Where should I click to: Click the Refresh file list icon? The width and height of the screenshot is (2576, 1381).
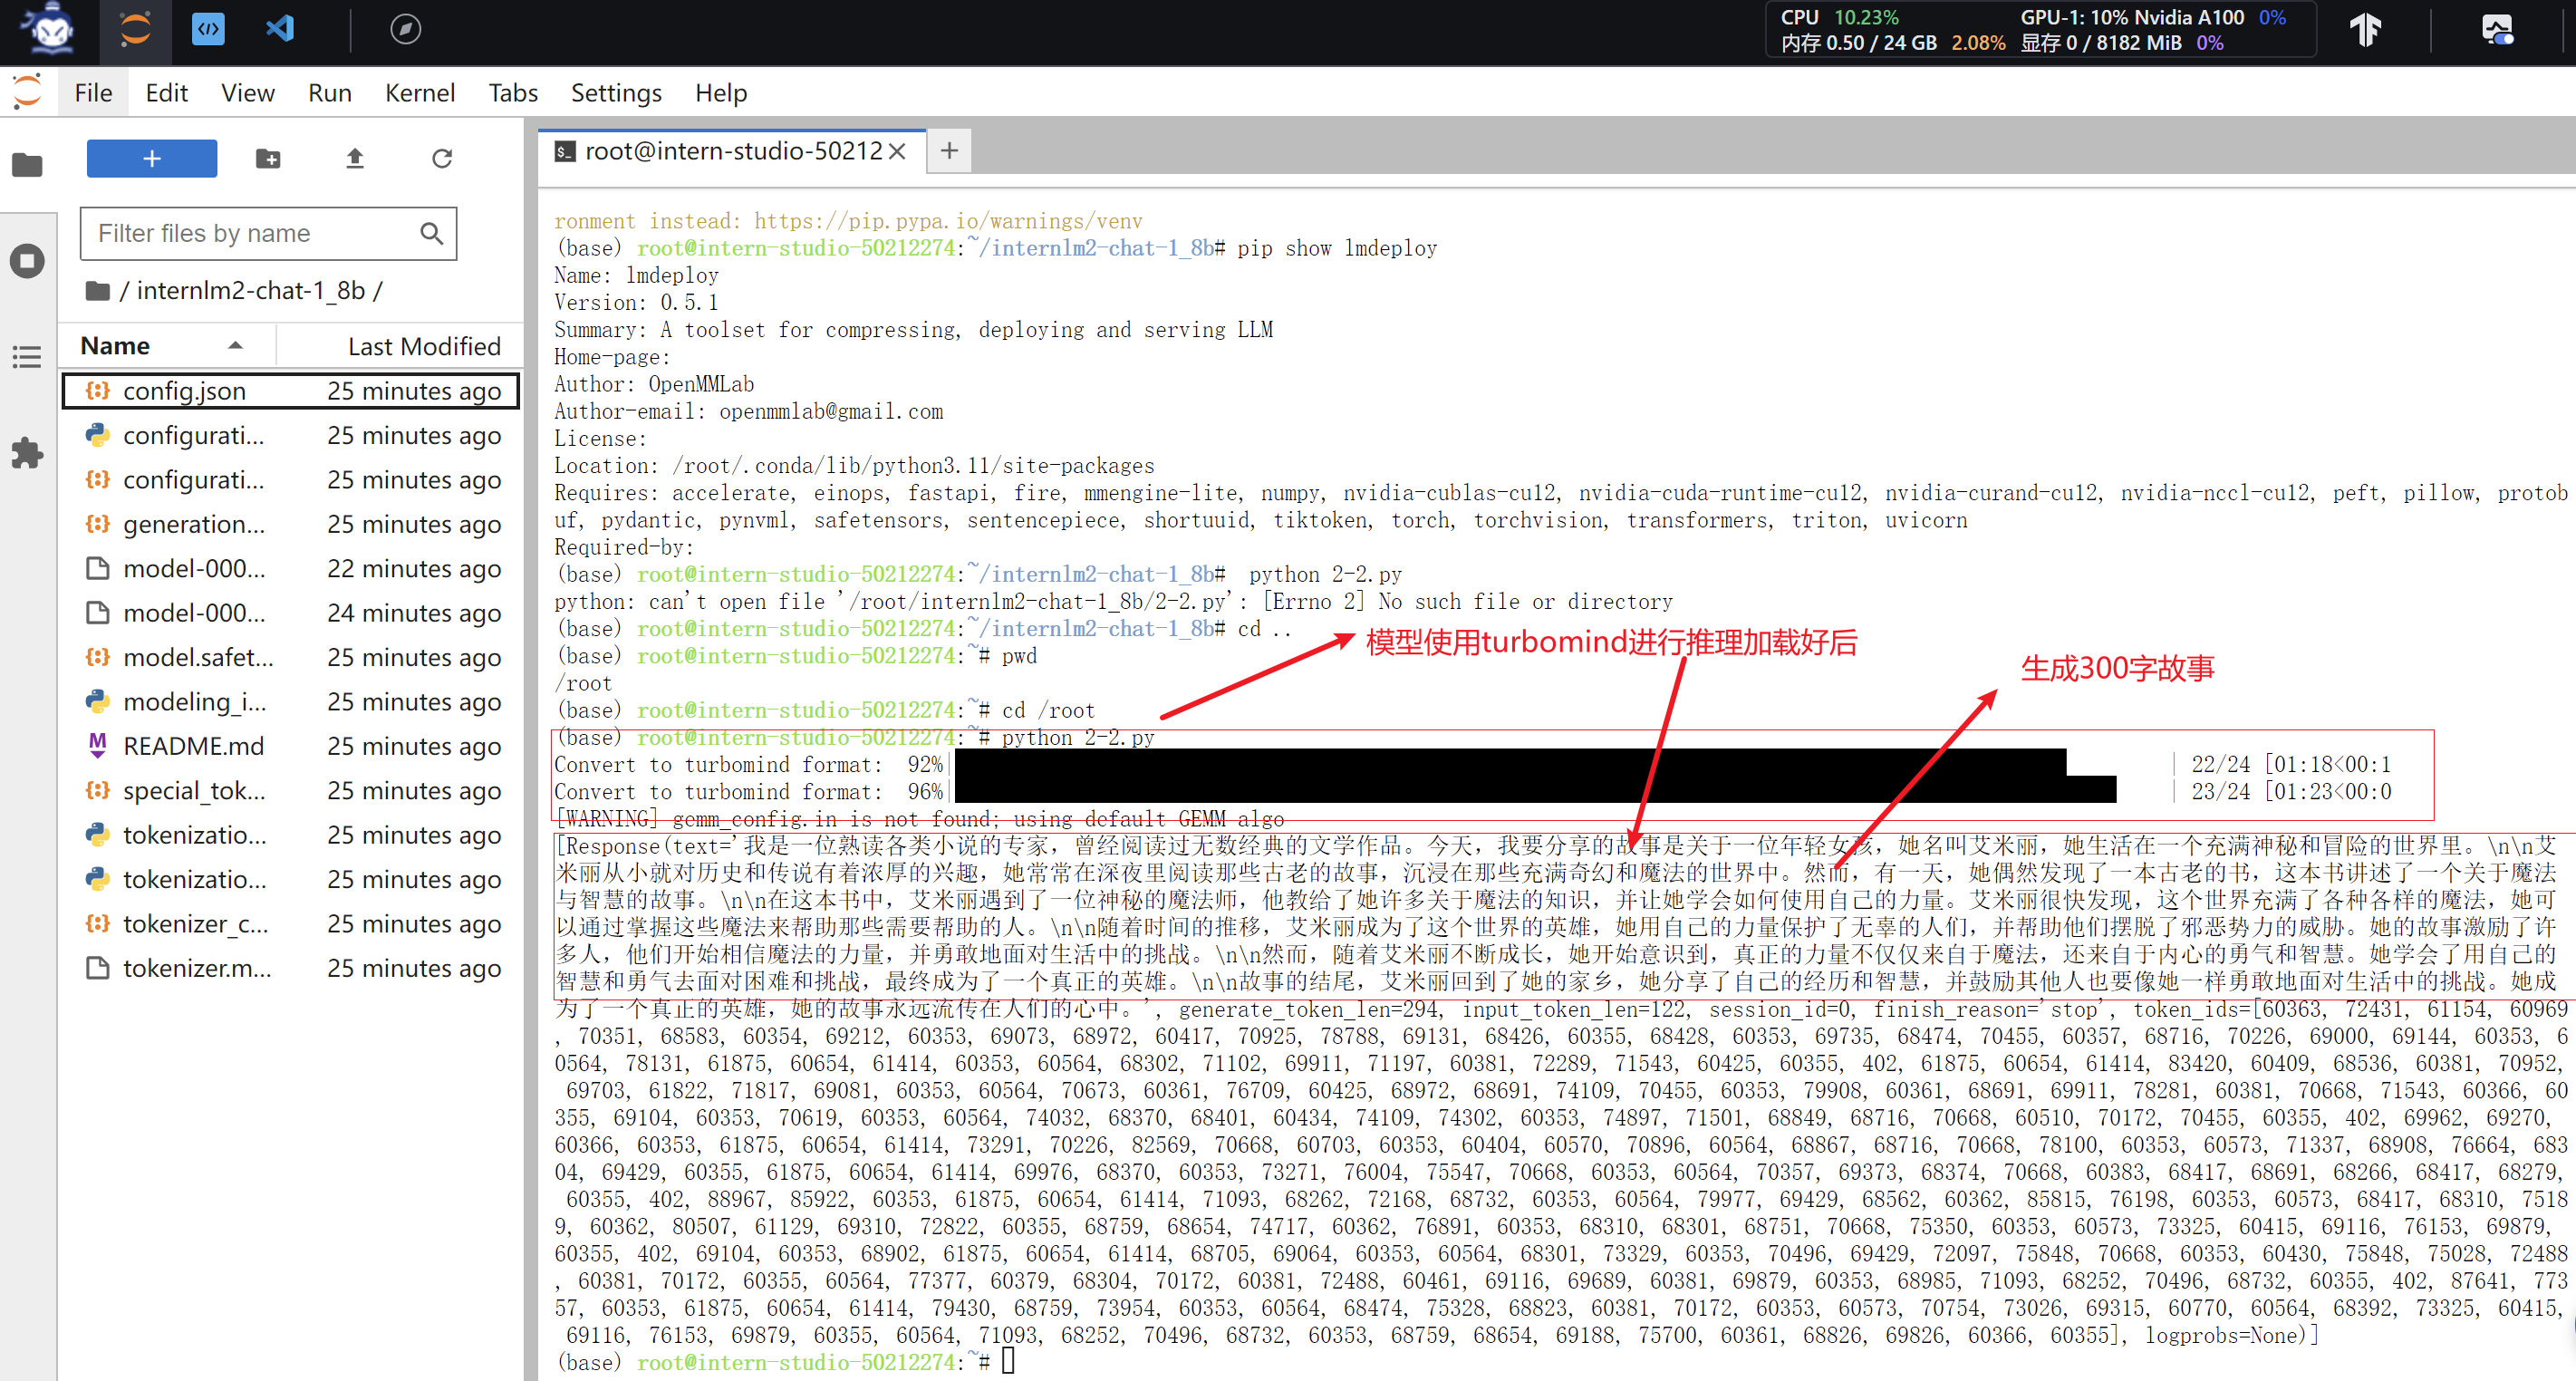tap(442, 159)
